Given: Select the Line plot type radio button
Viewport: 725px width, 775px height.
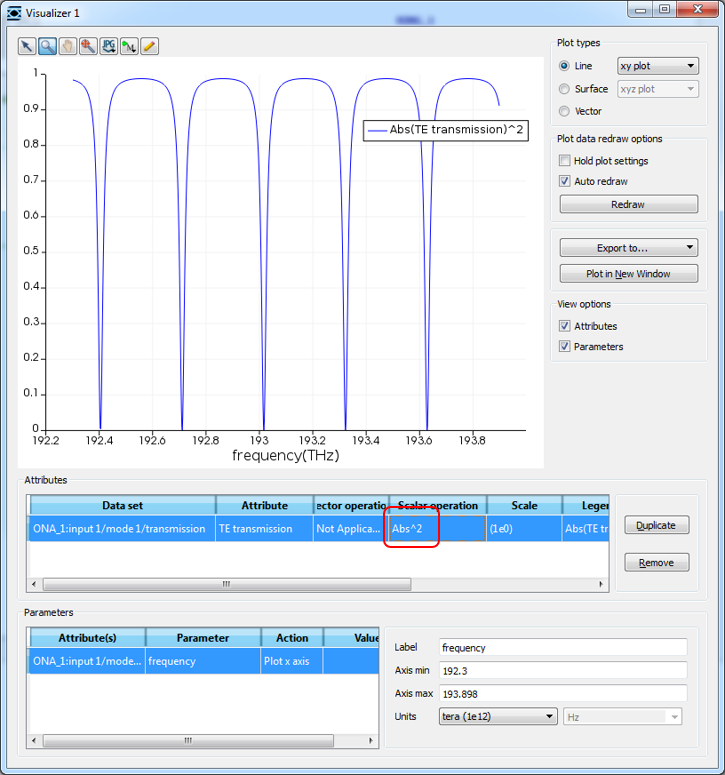Looking at the screenshot, I should [x=564, y=66].
